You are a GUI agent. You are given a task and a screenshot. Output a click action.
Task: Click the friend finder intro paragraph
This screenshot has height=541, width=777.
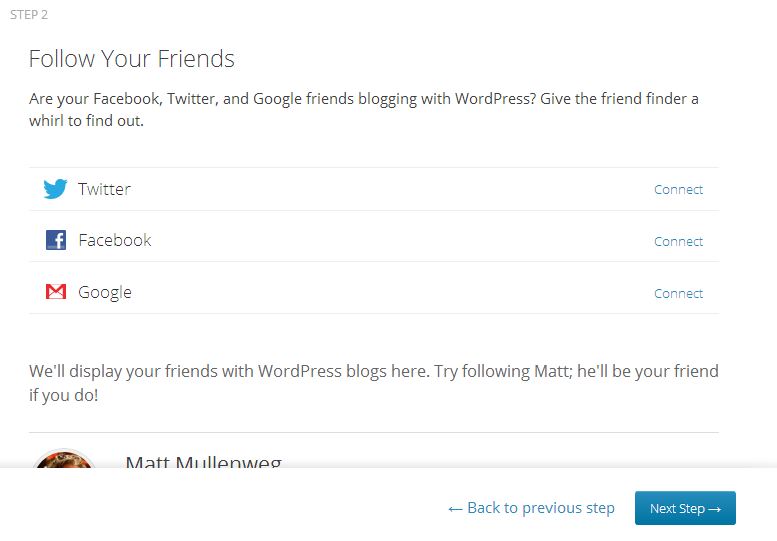[x=364, y=109]
